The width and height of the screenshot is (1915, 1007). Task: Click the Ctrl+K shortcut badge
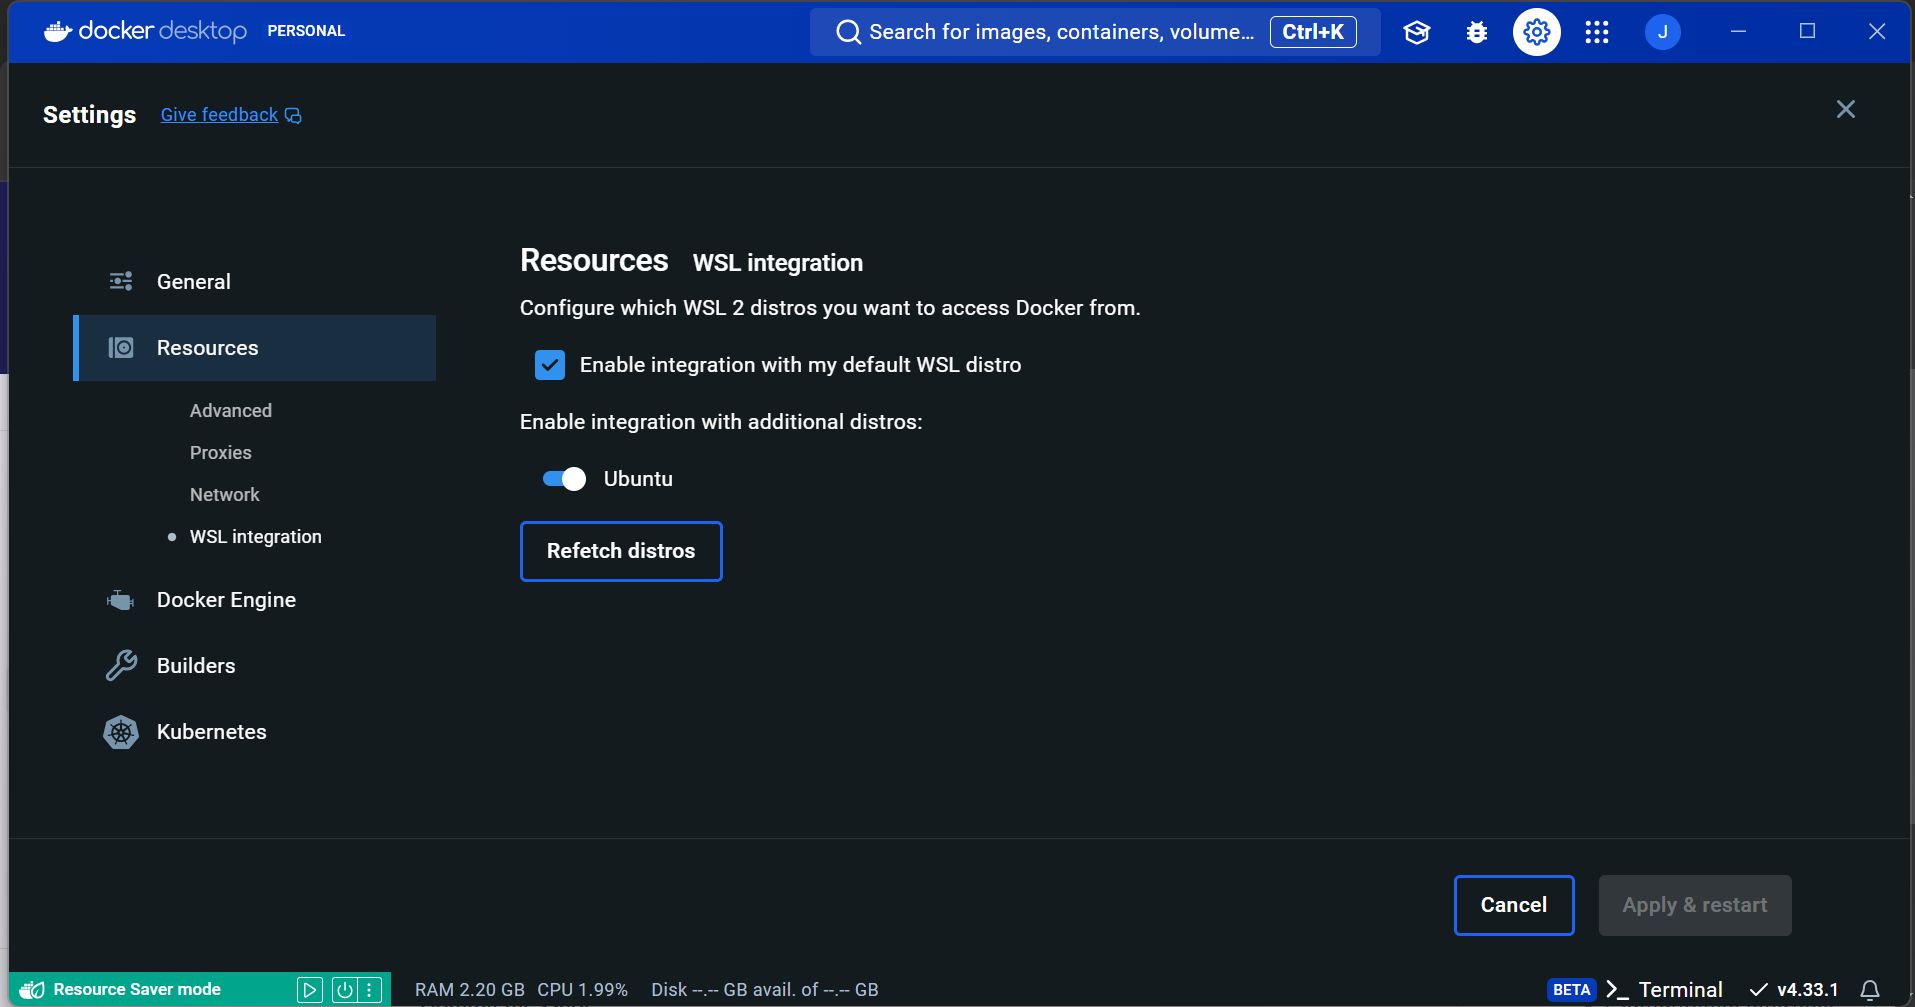coord(1313,32)
